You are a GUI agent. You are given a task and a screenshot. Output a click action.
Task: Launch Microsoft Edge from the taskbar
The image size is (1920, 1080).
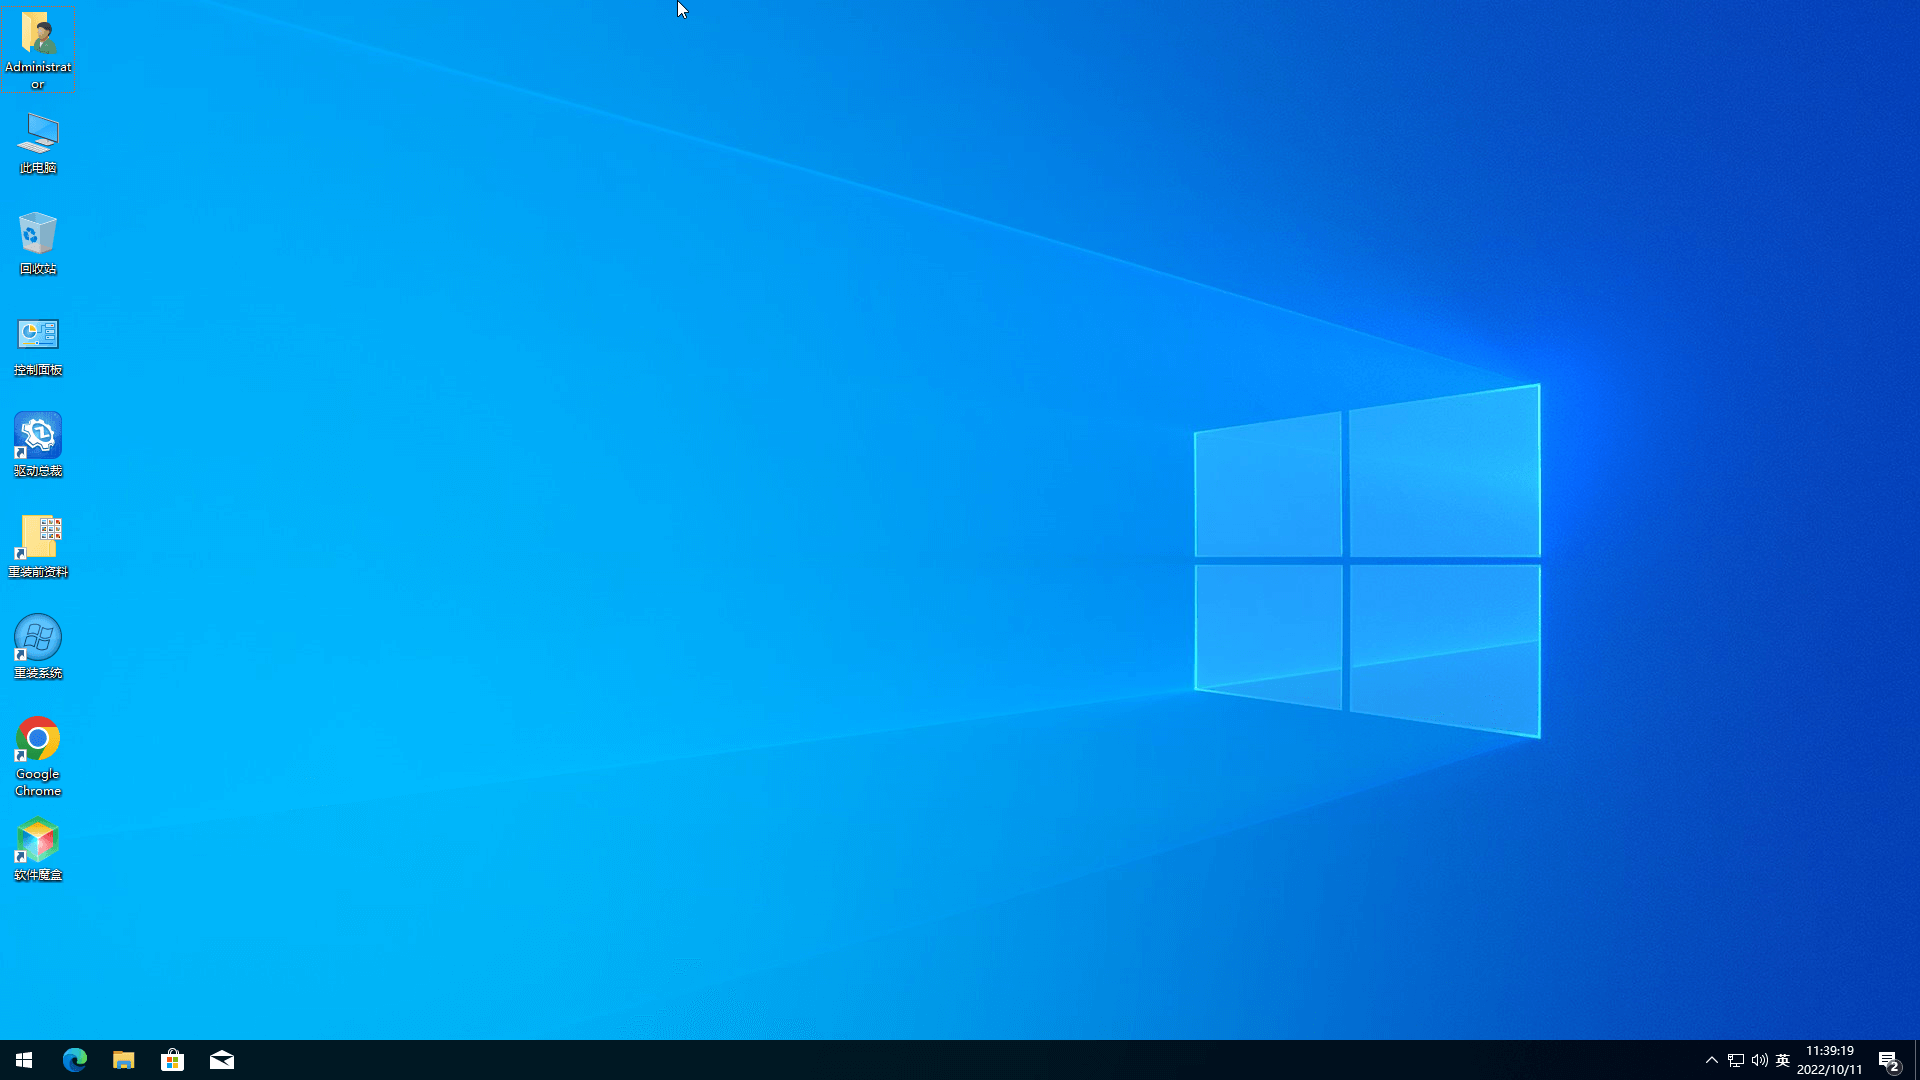pyautogui.click(x=75, y=1060)
